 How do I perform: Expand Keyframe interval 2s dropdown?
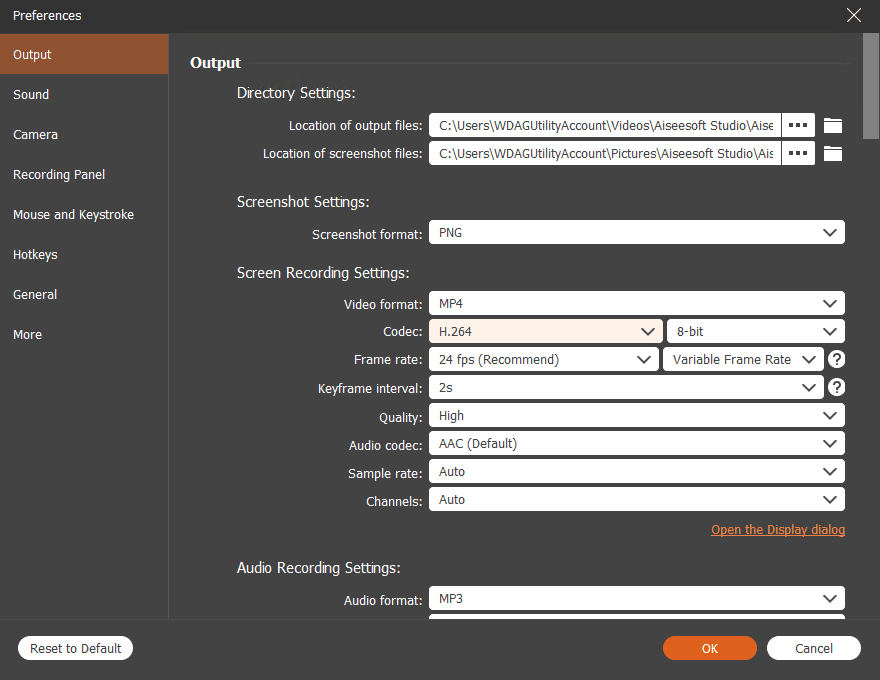626,387
